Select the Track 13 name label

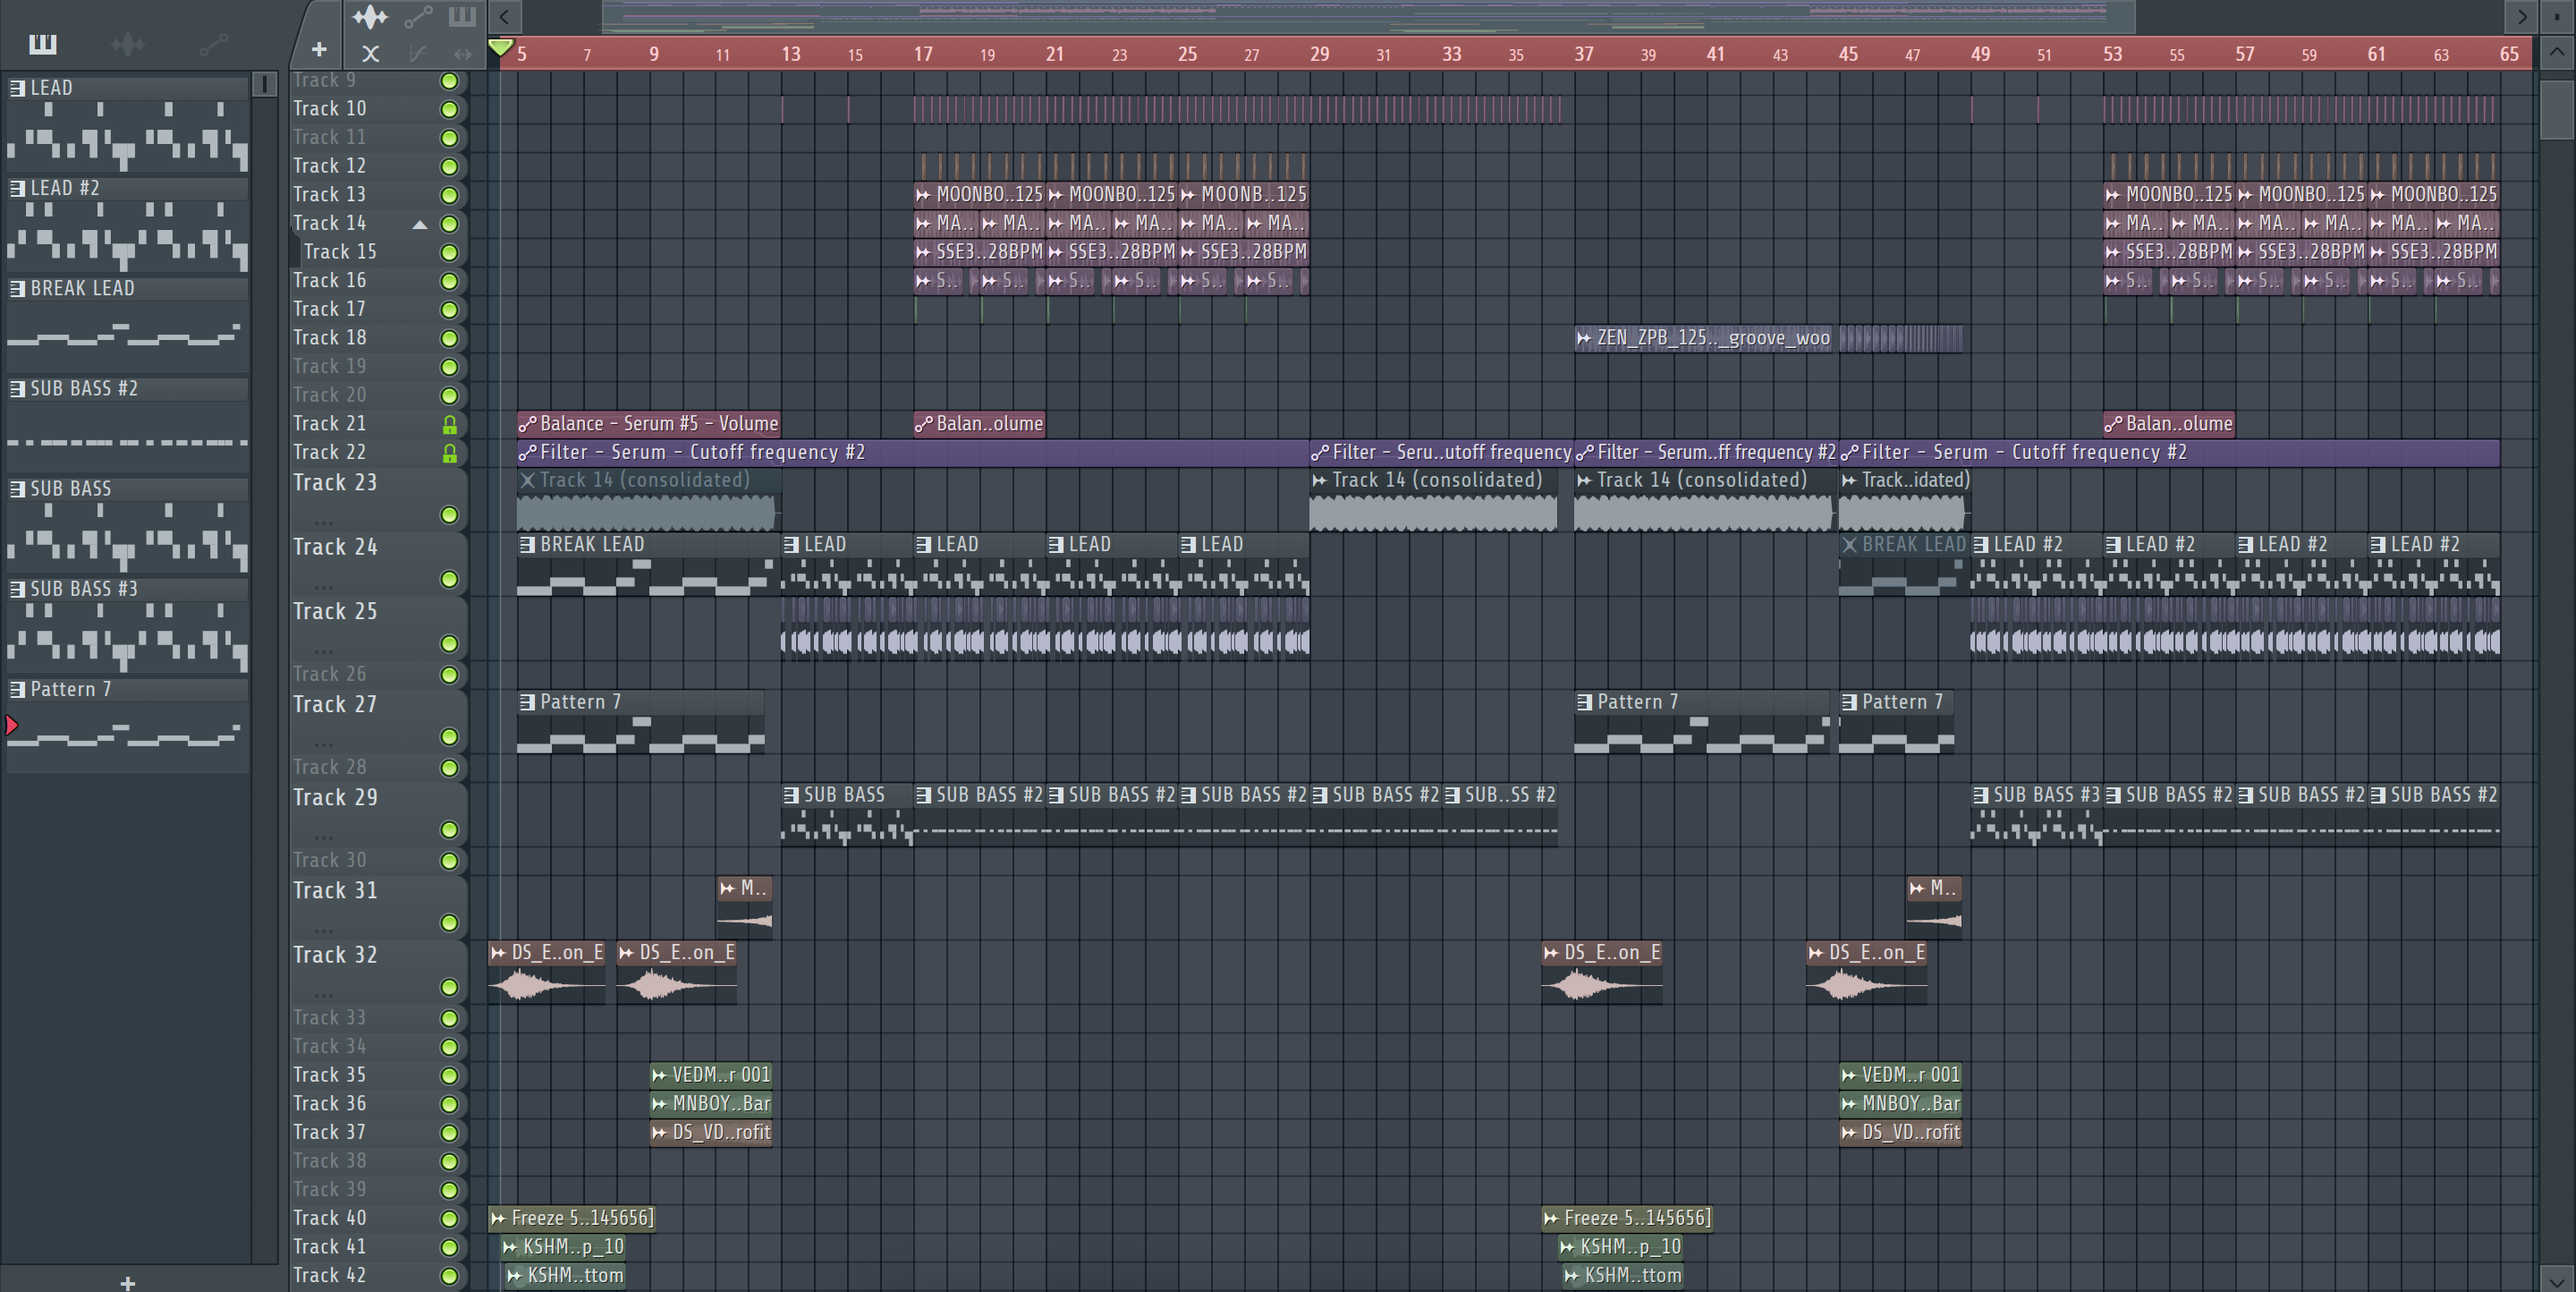click(x=329, y=195)
